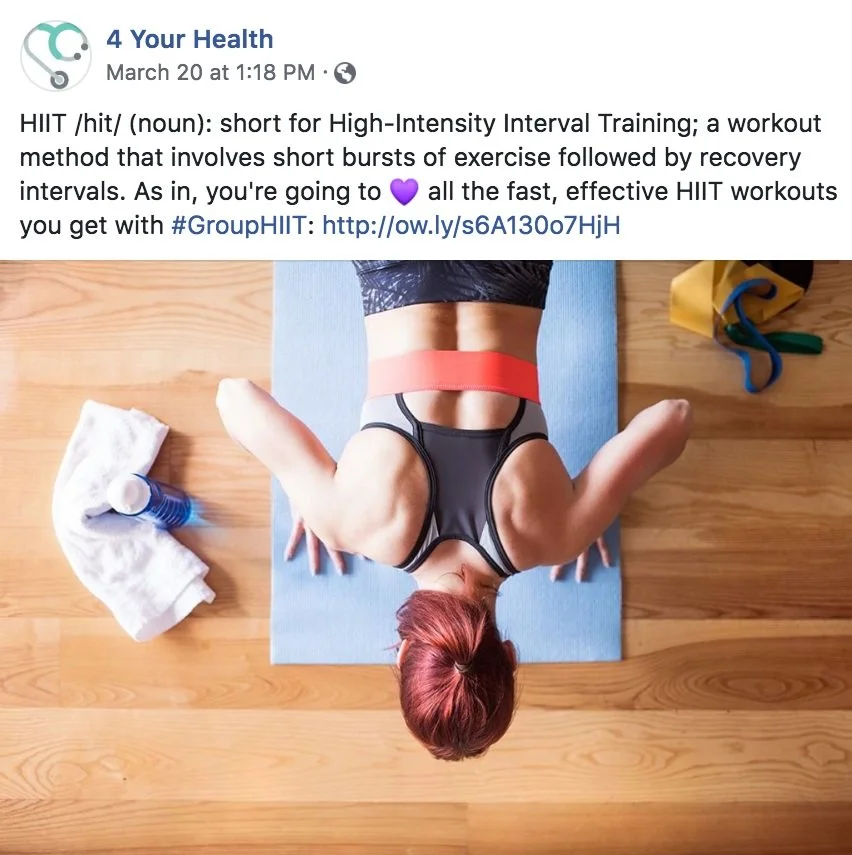Click the dark patterned leggings
This screenshot has width=852, height=855.
tap(453, 286)
